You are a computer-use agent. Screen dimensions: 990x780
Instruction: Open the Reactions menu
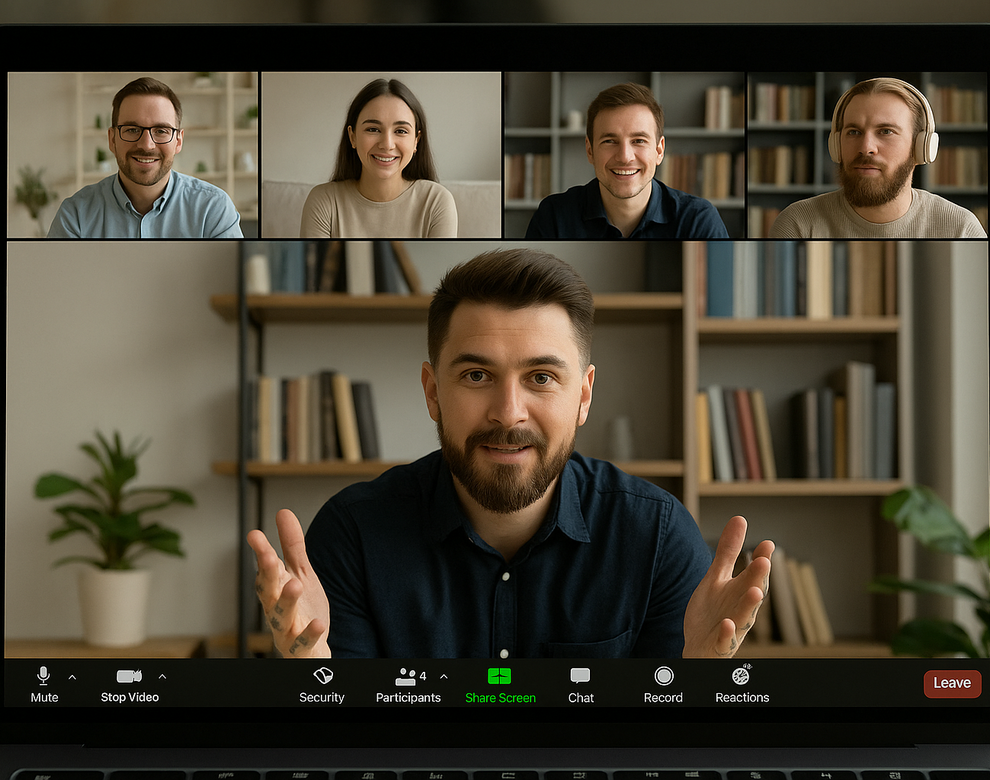(x=742, y=685)
